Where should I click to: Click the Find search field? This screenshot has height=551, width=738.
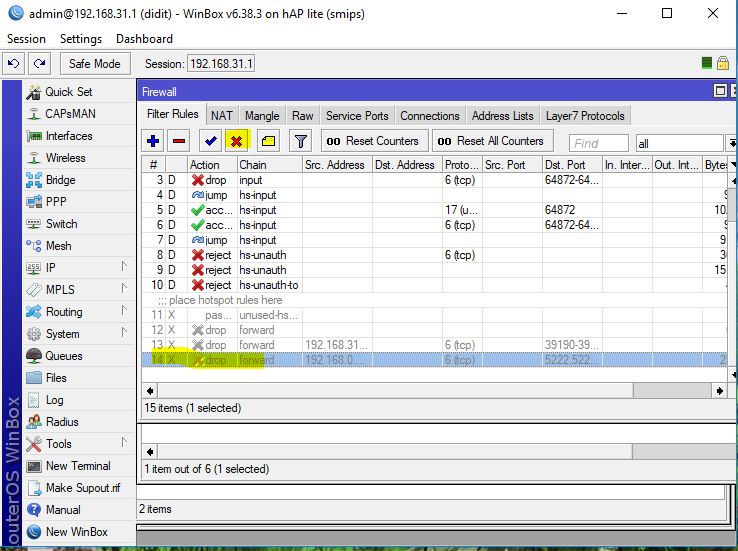tap(599, 143)
